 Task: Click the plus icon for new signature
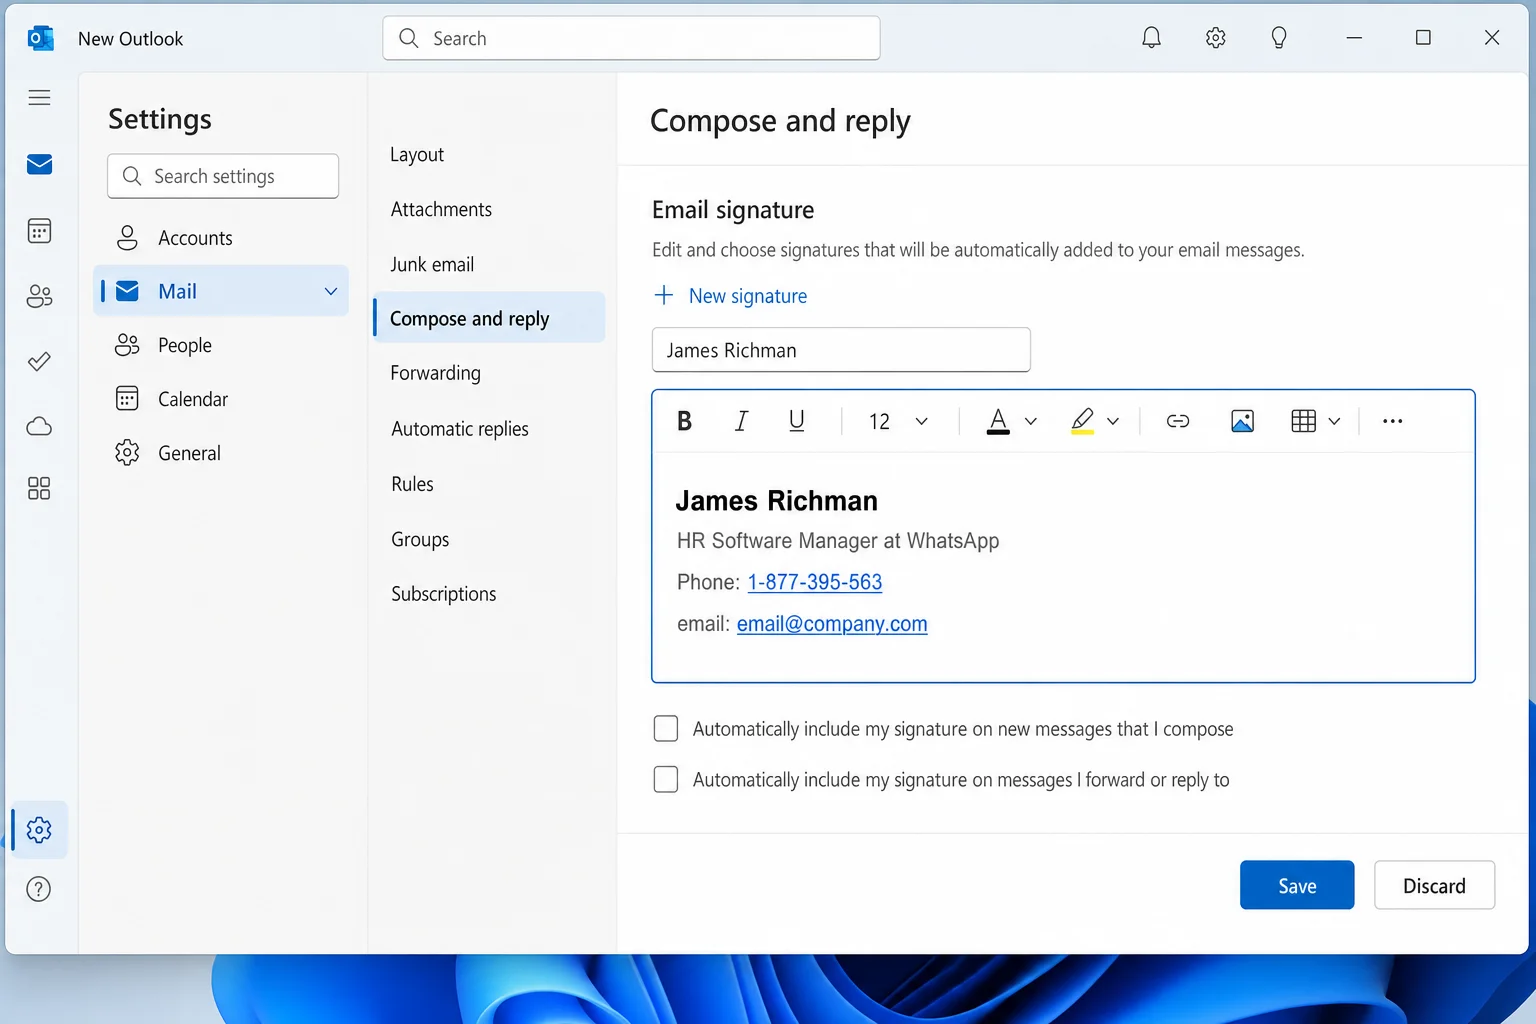664,295
